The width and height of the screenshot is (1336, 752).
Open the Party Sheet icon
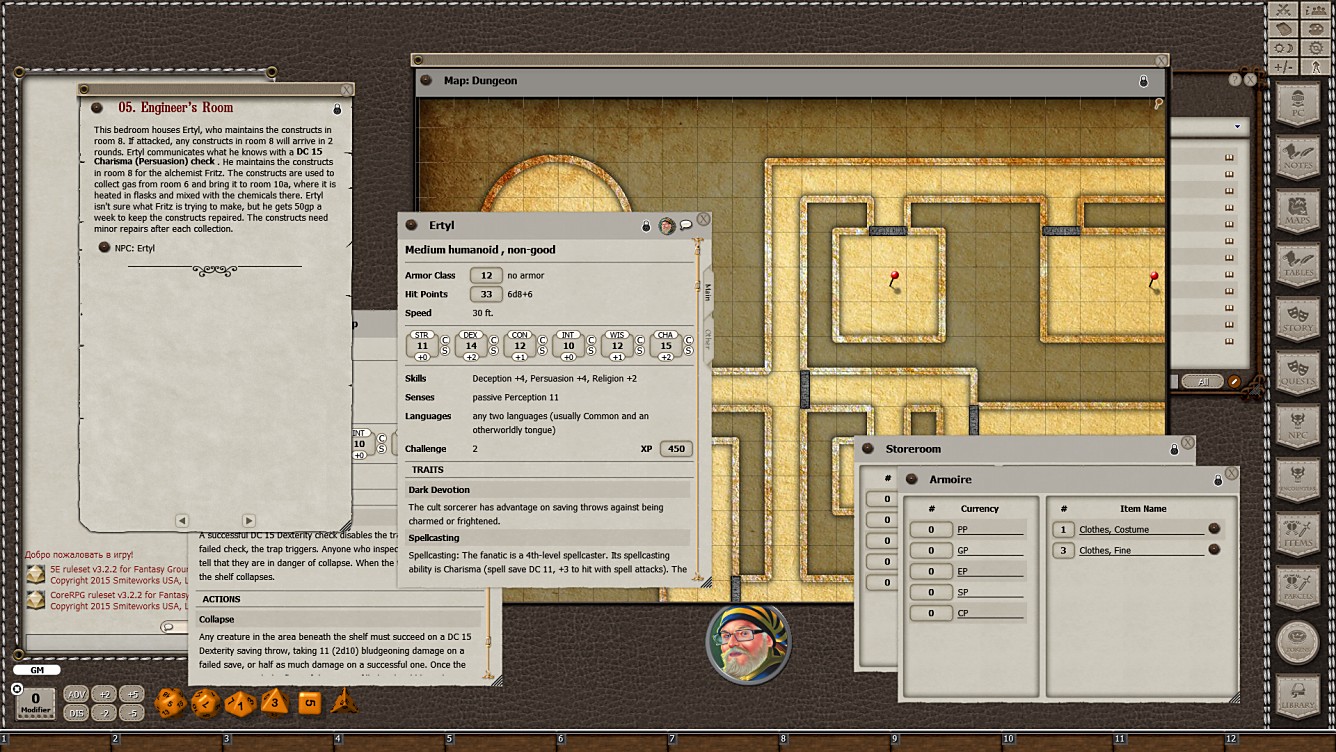point(1316,10)
